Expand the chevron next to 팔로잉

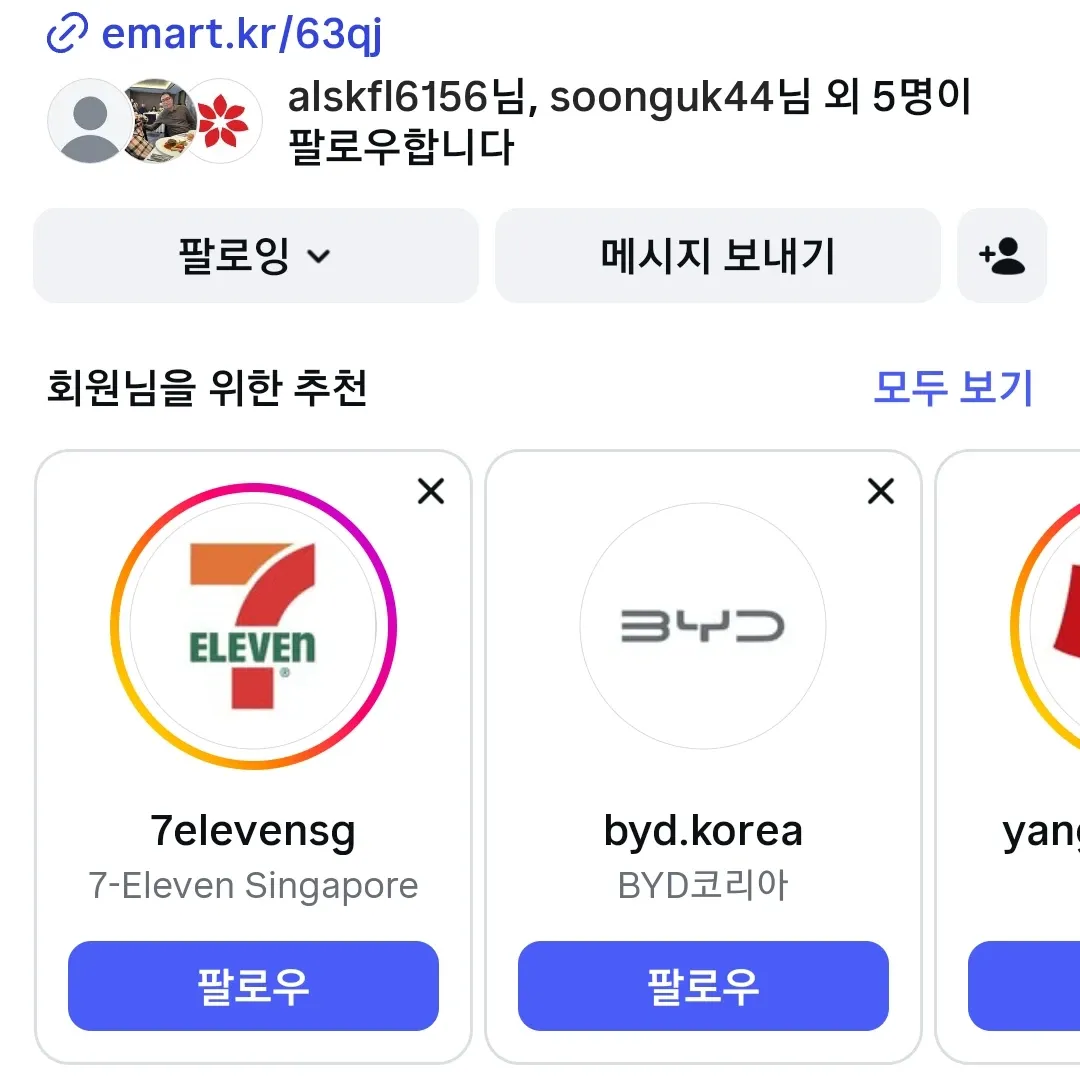pos(318,256)
